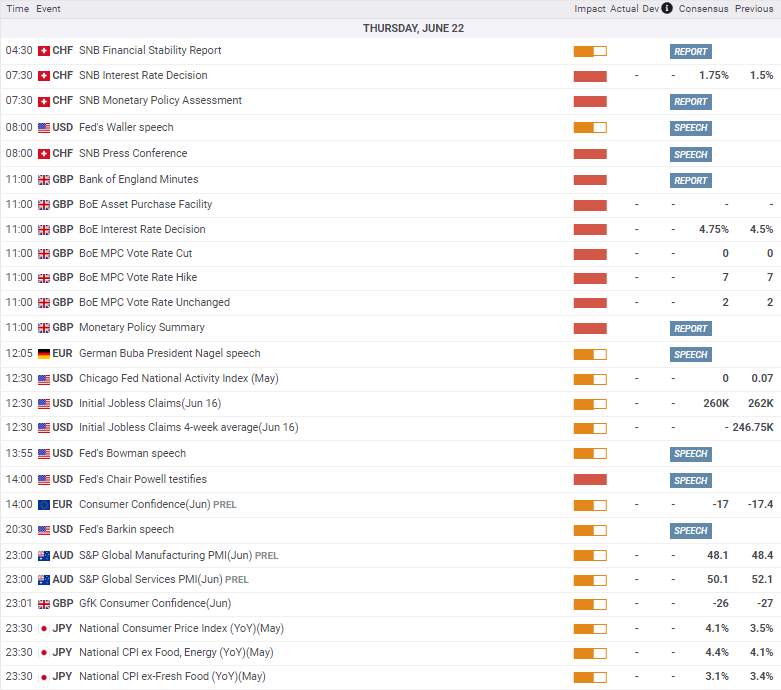
Task: Click the Consensus column header
Action: click(x=703, y=8)
